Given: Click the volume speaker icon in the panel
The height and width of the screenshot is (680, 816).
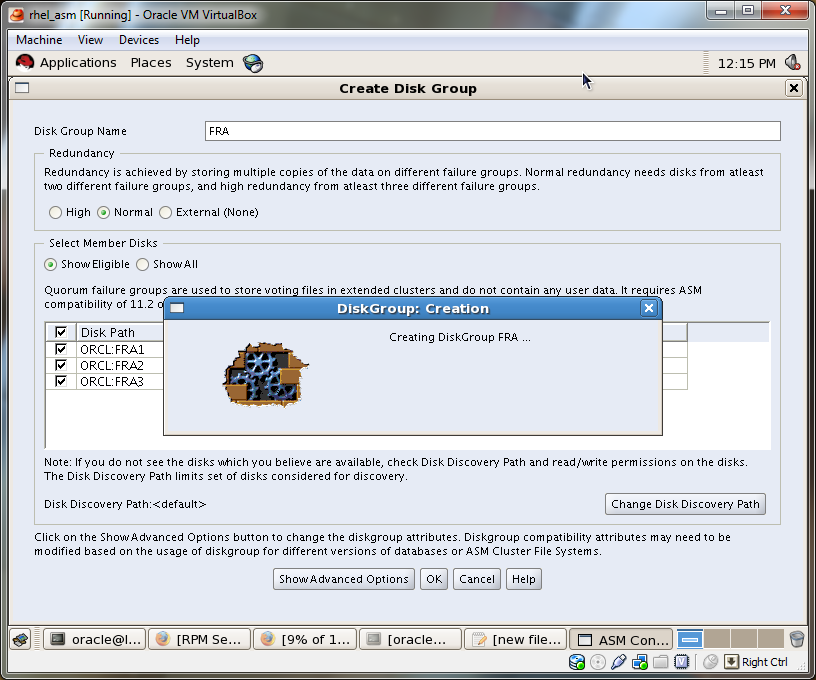Looking at the screenshot, I should 793,63.
